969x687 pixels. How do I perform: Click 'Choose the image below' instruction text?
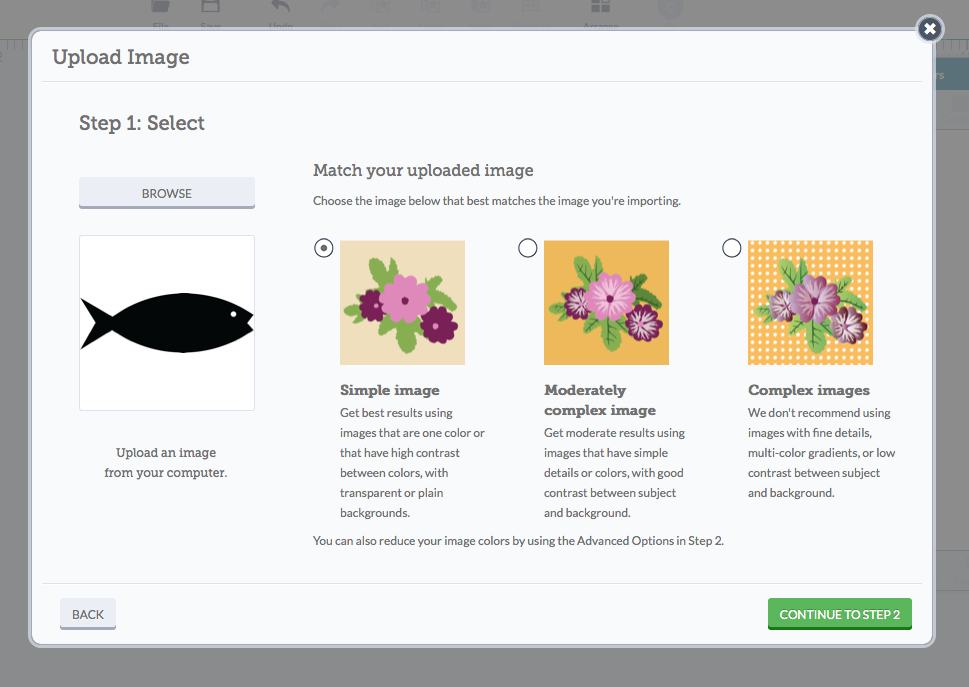coord(496,201)
